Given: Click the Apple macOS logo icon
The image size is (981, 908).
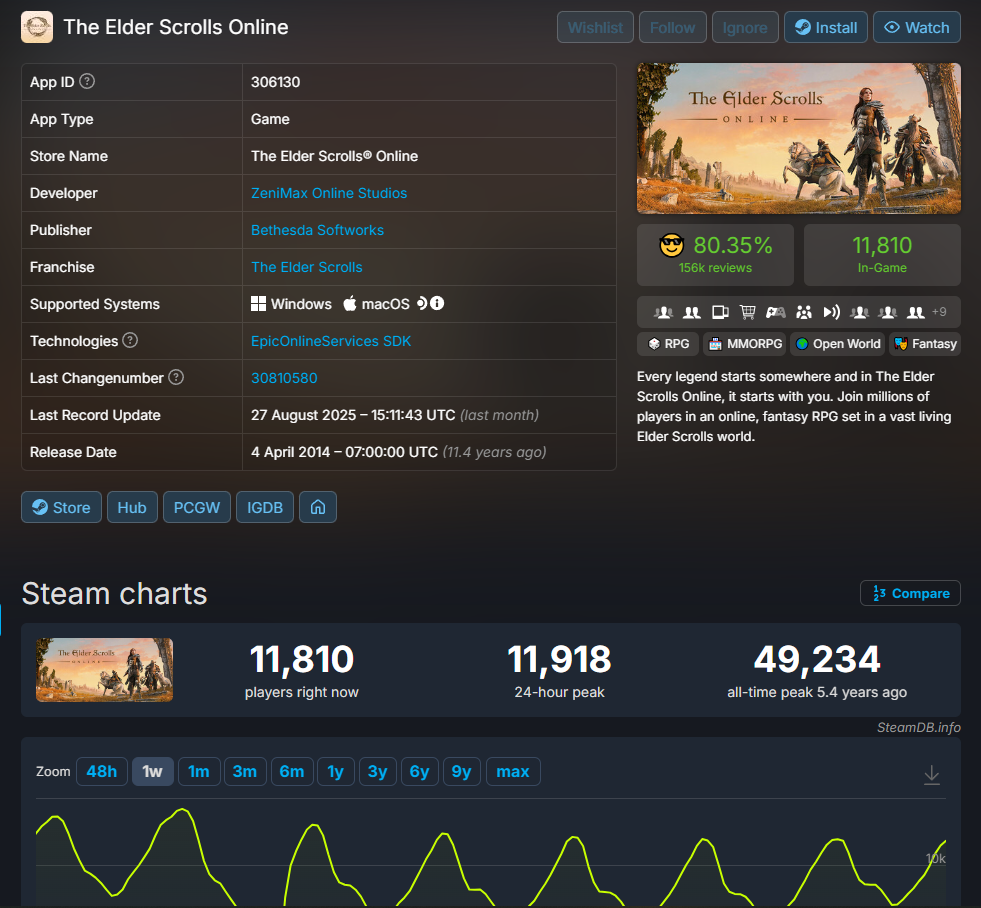Looking at the screenshot, I should coord(350,304).
